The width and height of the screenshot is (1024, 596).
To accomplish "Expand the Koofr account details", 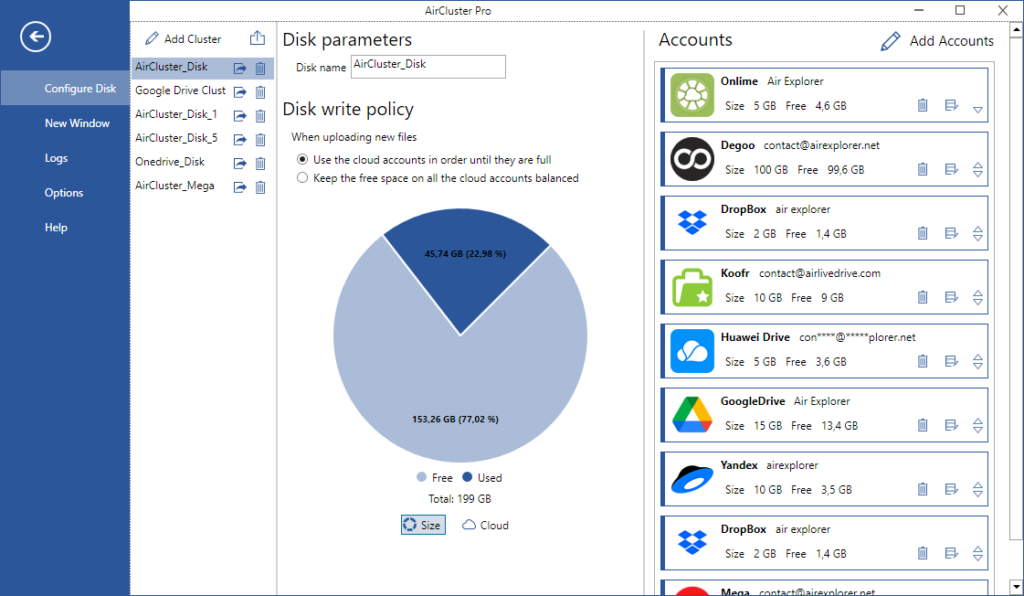I will pos(977,297).
